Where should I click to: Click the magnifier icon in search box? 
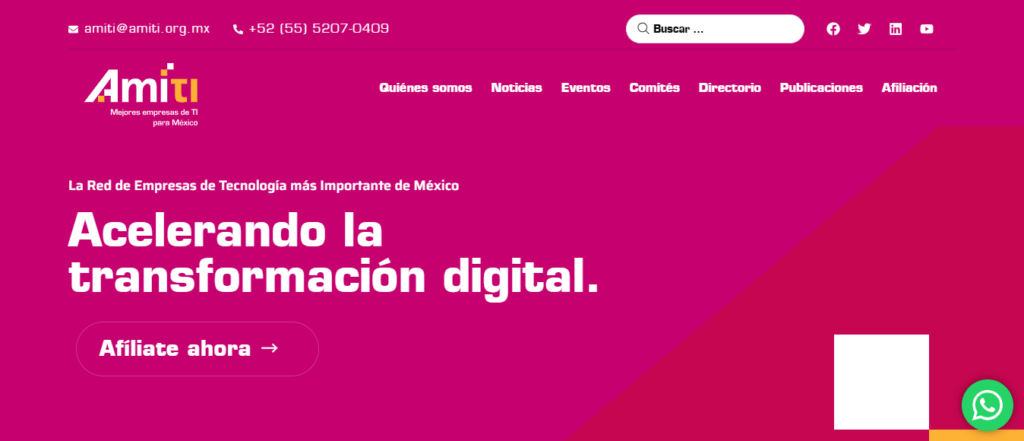[643, 29]
